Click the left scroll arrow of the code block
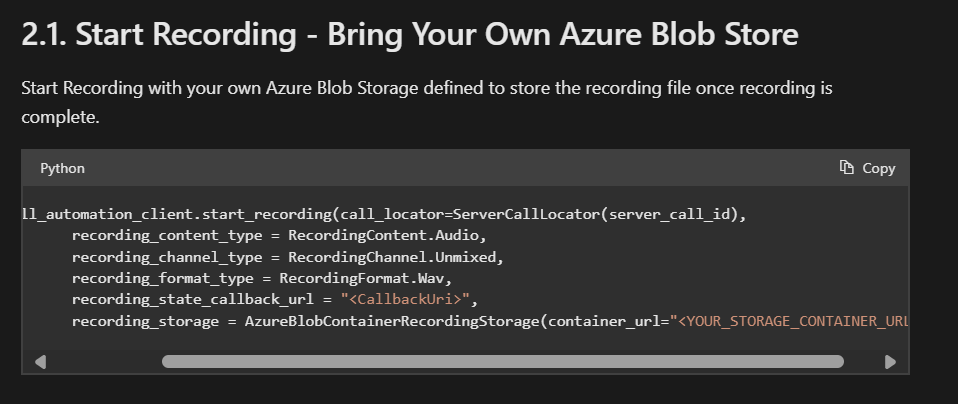958x404 pixels. tap(40, 362)
